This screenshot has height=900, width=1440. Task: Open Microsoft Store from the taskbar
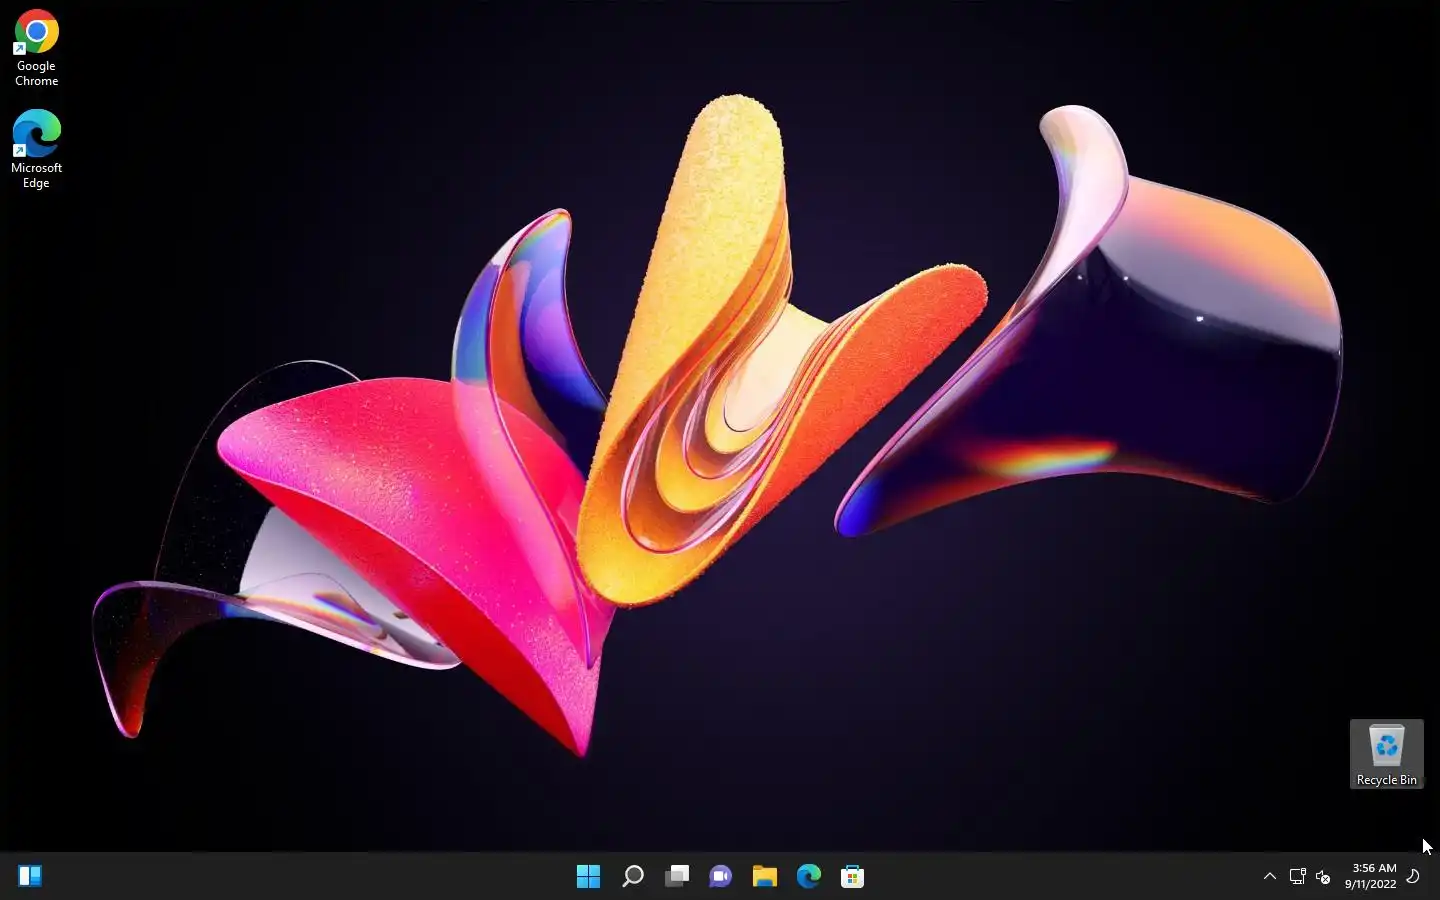[853, 876]
